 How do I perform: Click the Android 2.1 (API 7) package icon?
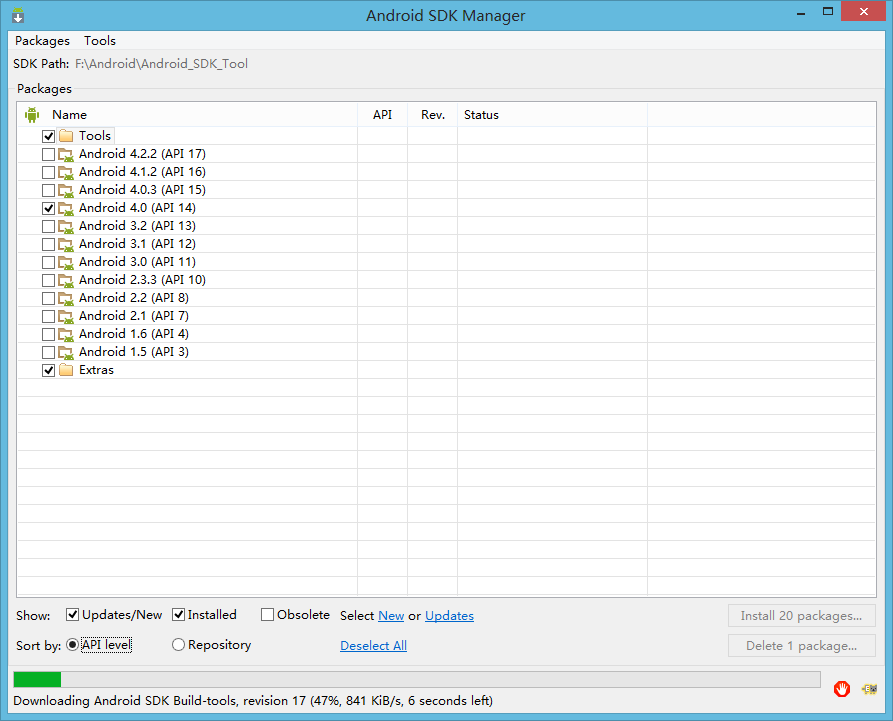(66, 317)
